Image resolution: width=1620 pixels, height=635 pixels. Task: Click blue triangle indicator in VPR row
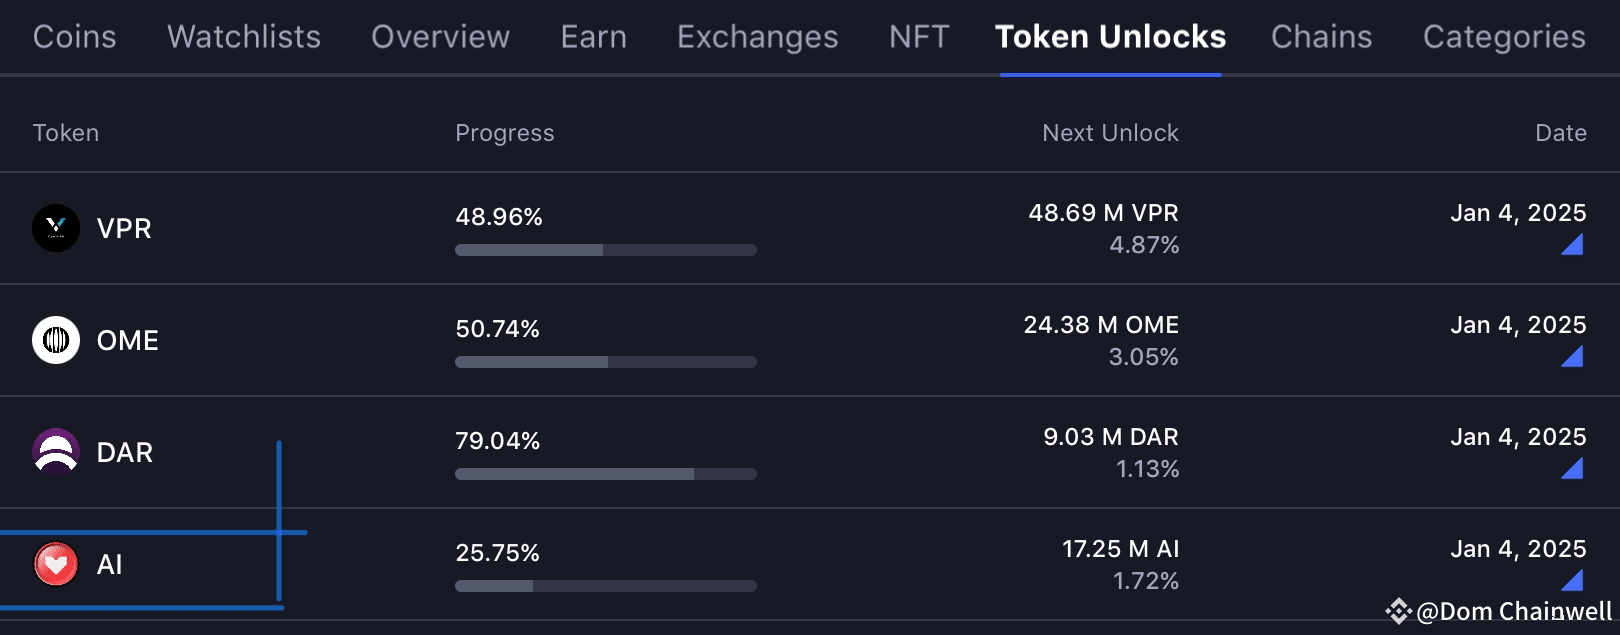pyautogui.click(x=1573, y=244)
